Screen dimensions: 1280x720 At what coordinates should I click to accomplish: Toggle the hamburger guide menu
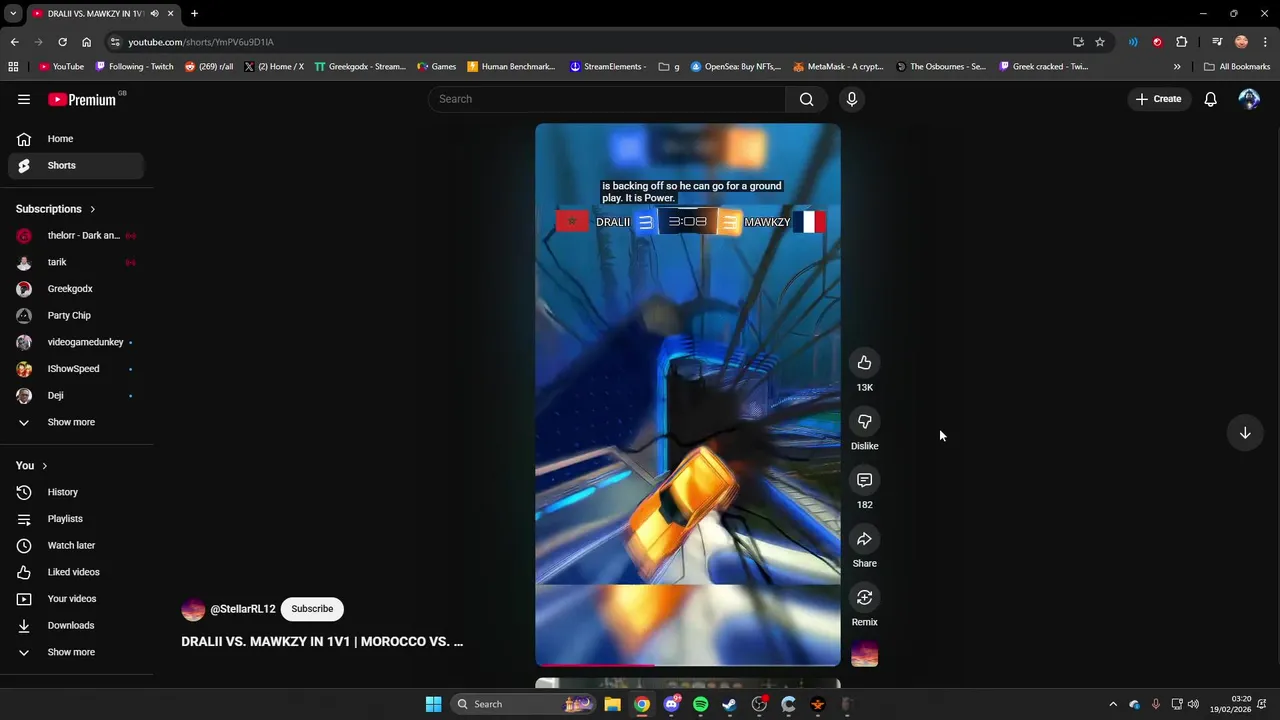tap(24, 99)
